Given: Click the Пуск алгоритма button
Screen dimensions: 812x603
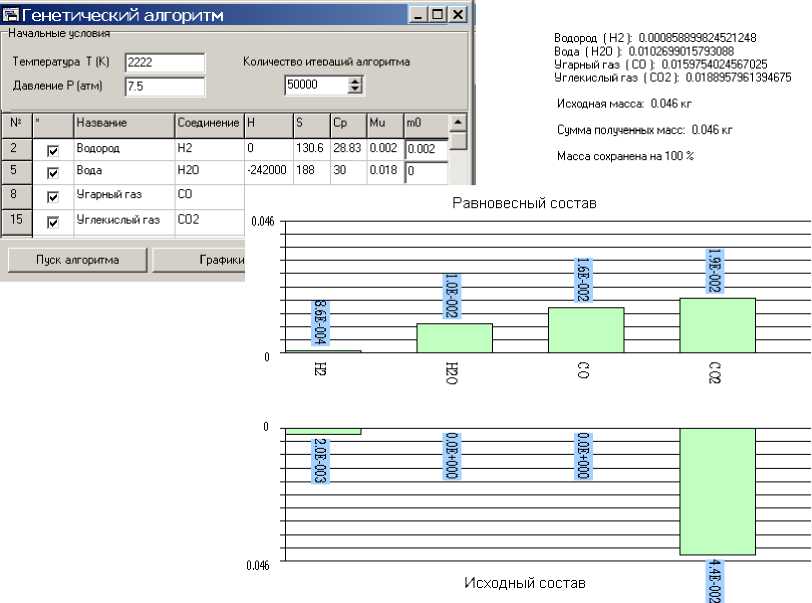Looking at the screenshot, I should (x=78, y=260).
